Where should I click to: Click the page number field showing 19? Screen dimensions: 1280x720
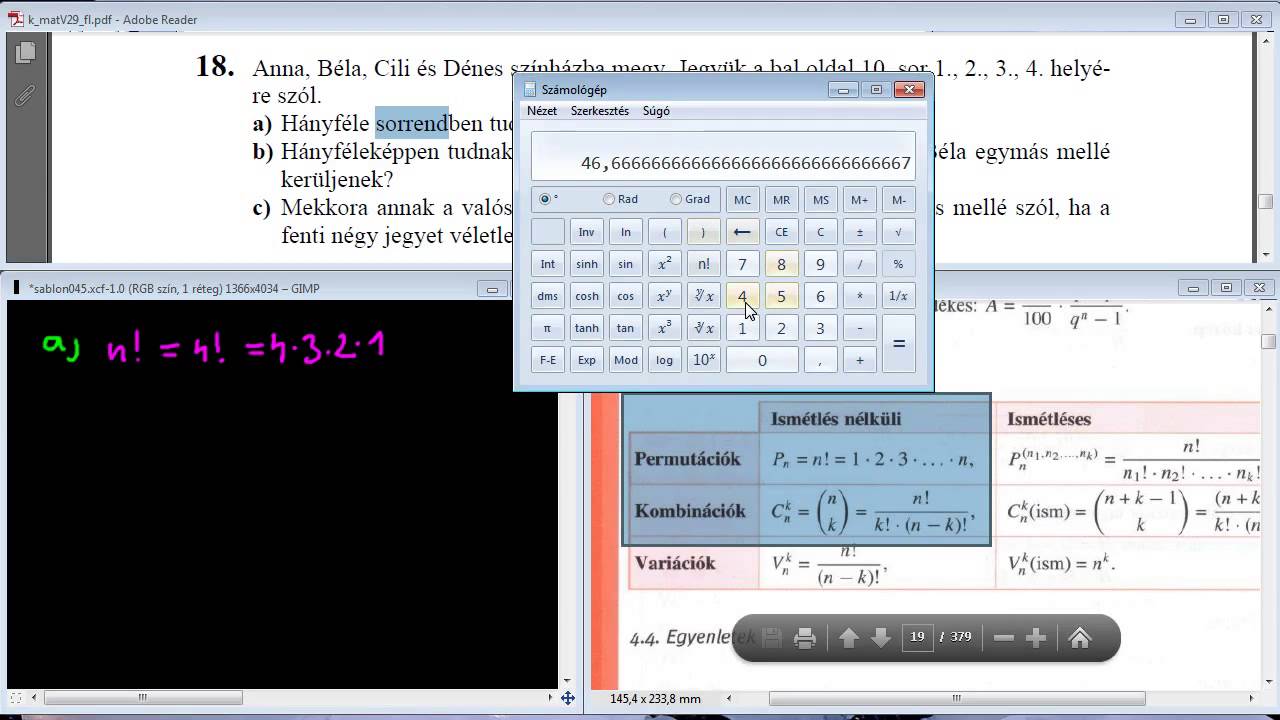[x=917, y=637]
